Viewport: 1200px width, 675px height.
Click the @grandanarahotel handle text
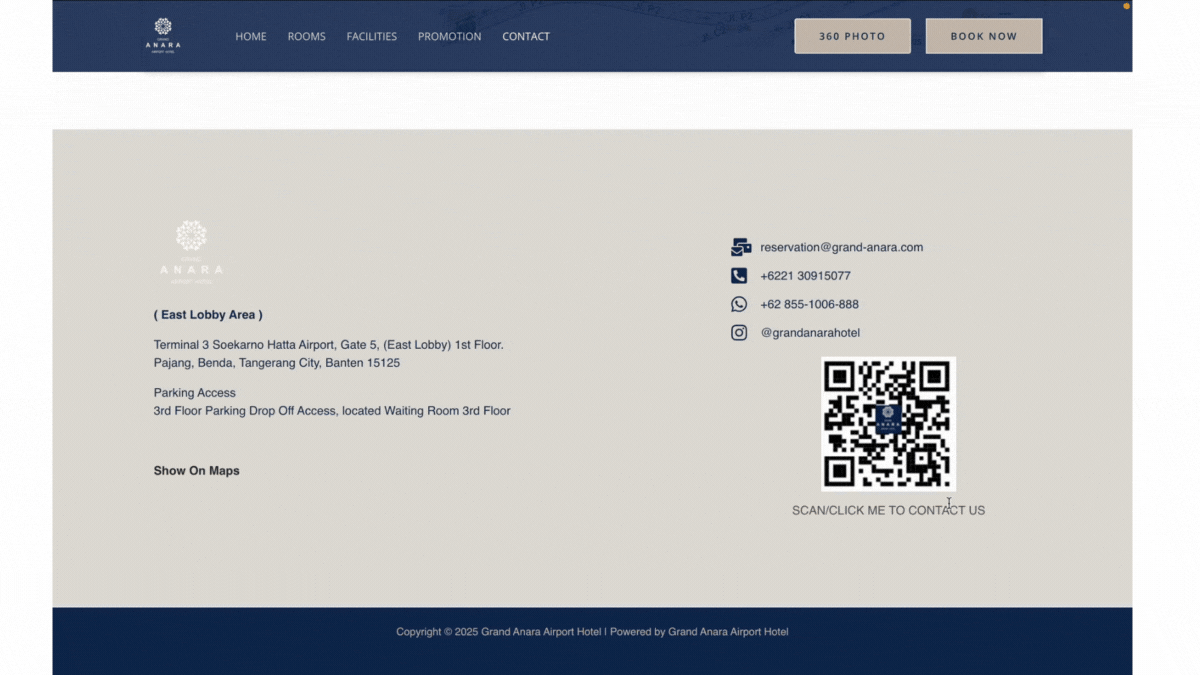(811, 332)
